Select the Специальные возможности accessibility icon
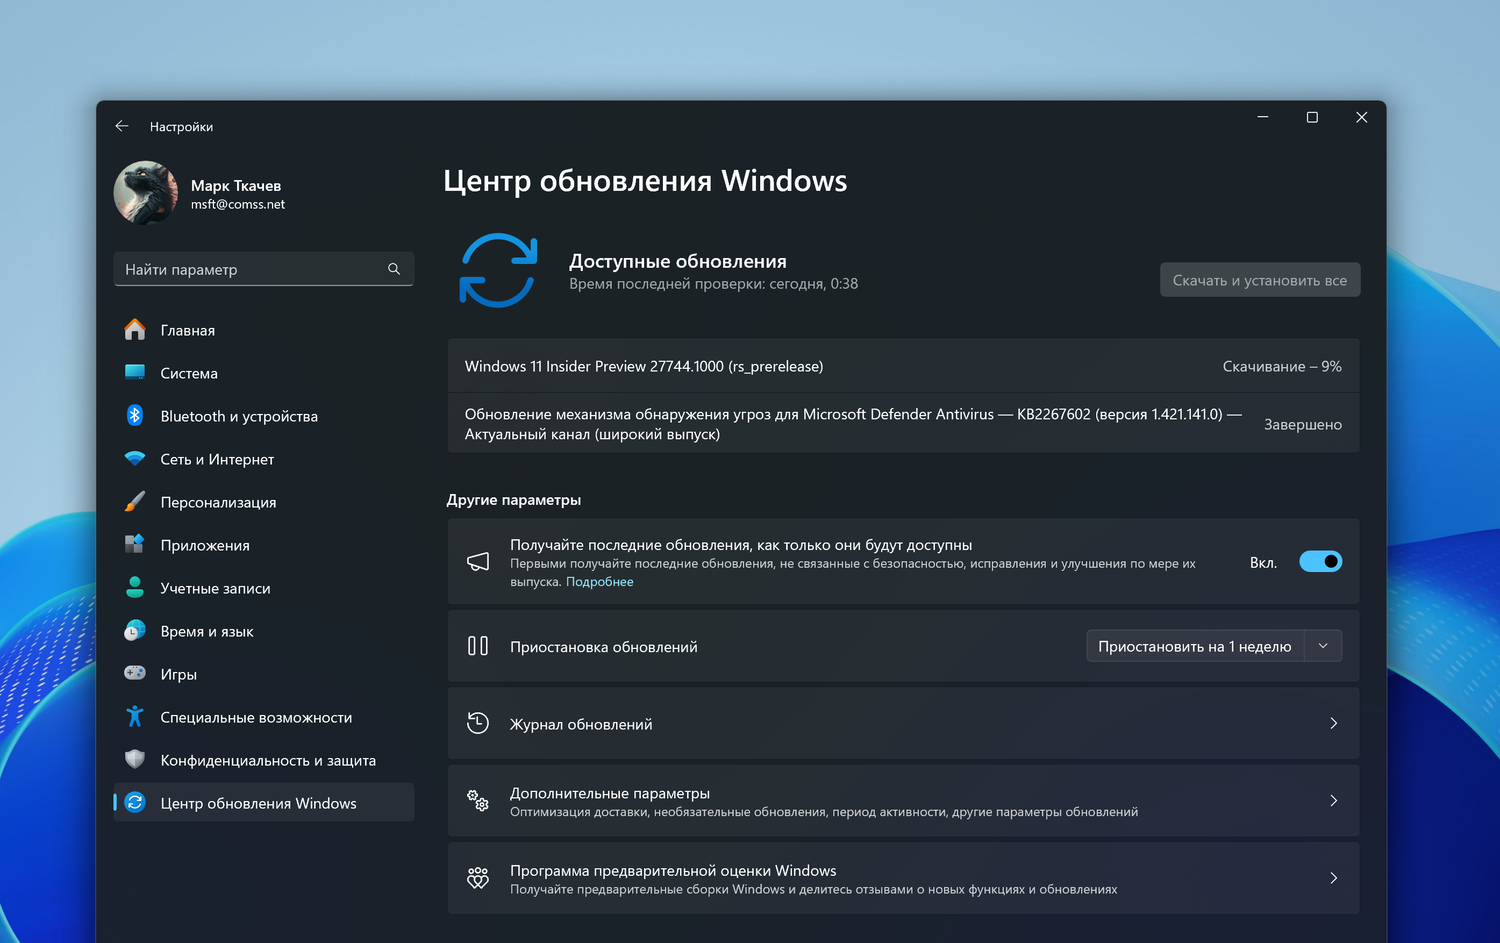This screenshot has width=1500, height=943. 134,716
